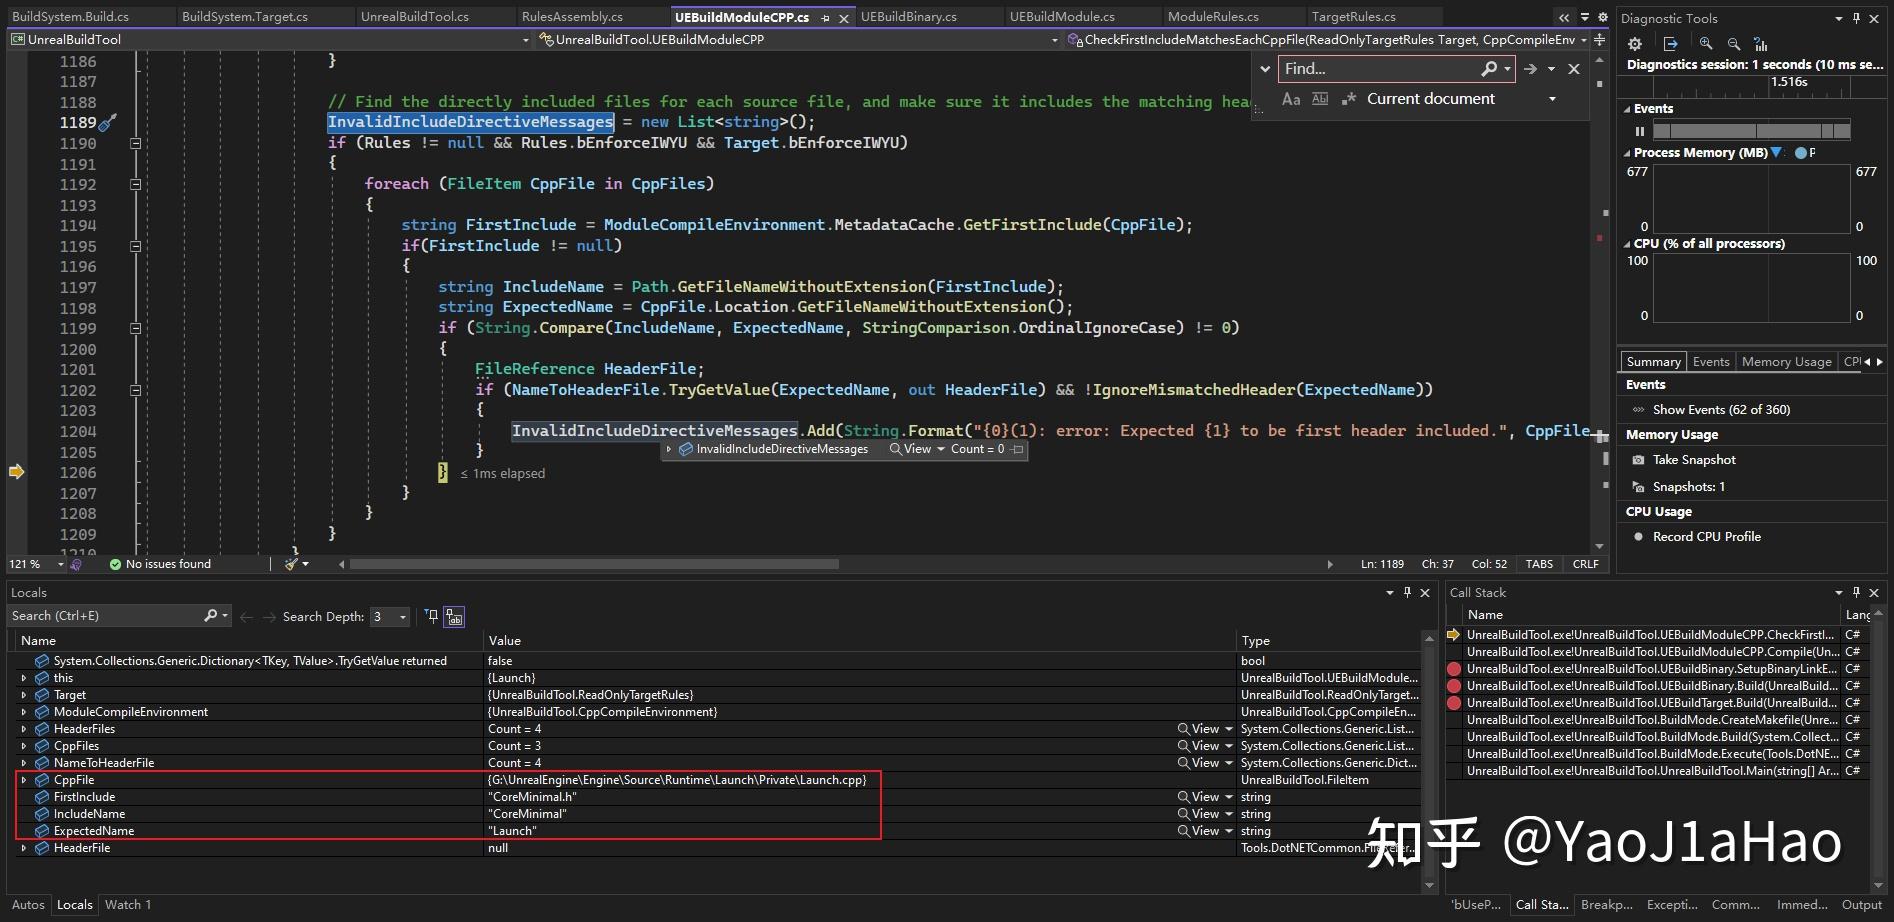Pause the Events timeline

click(1639, 131)
